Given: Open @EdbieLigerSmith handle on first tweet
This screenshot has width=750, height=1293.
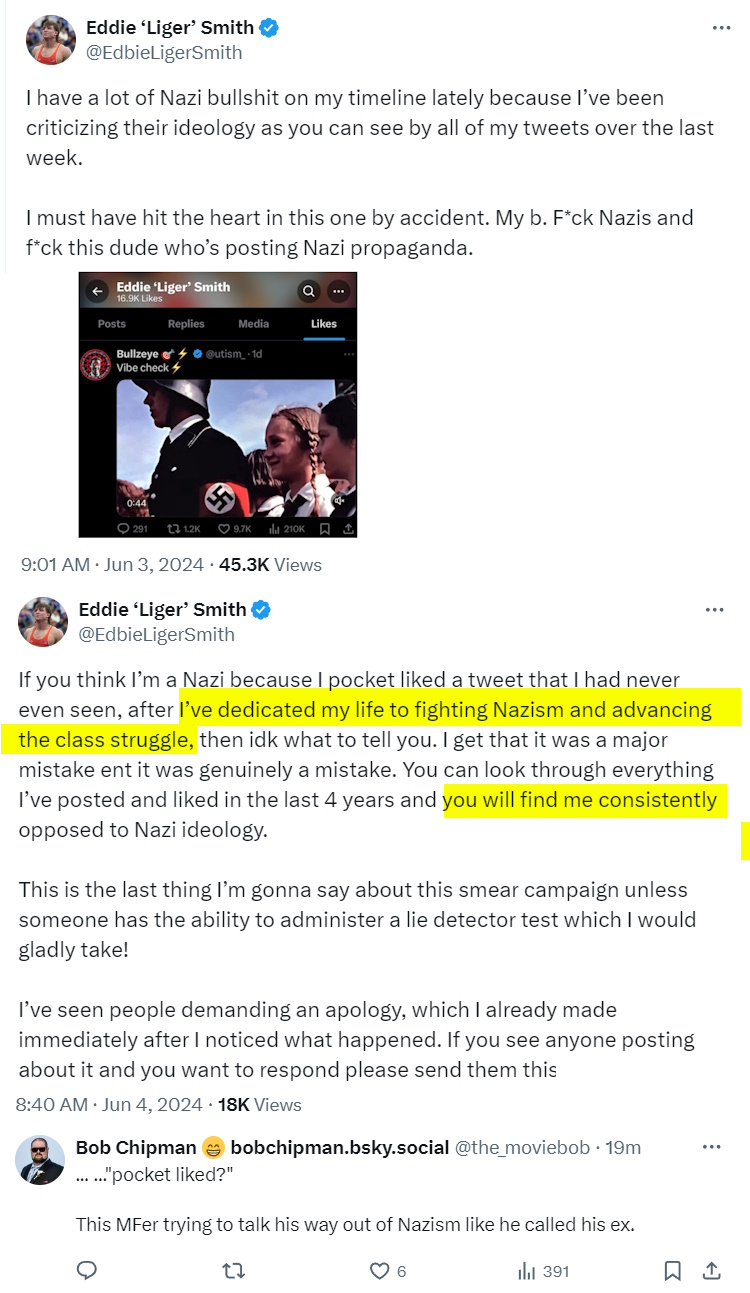Looking at the screenshot, I should (x=164, y=53).
